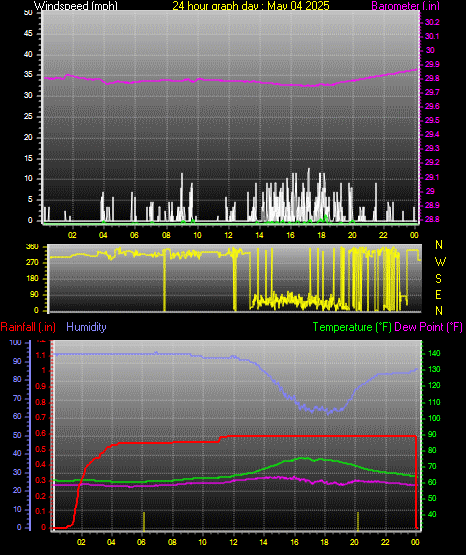The image size is (466, 555).
Task: Select the 'Temperature (°F)' legend label
Action: [352, 327]
